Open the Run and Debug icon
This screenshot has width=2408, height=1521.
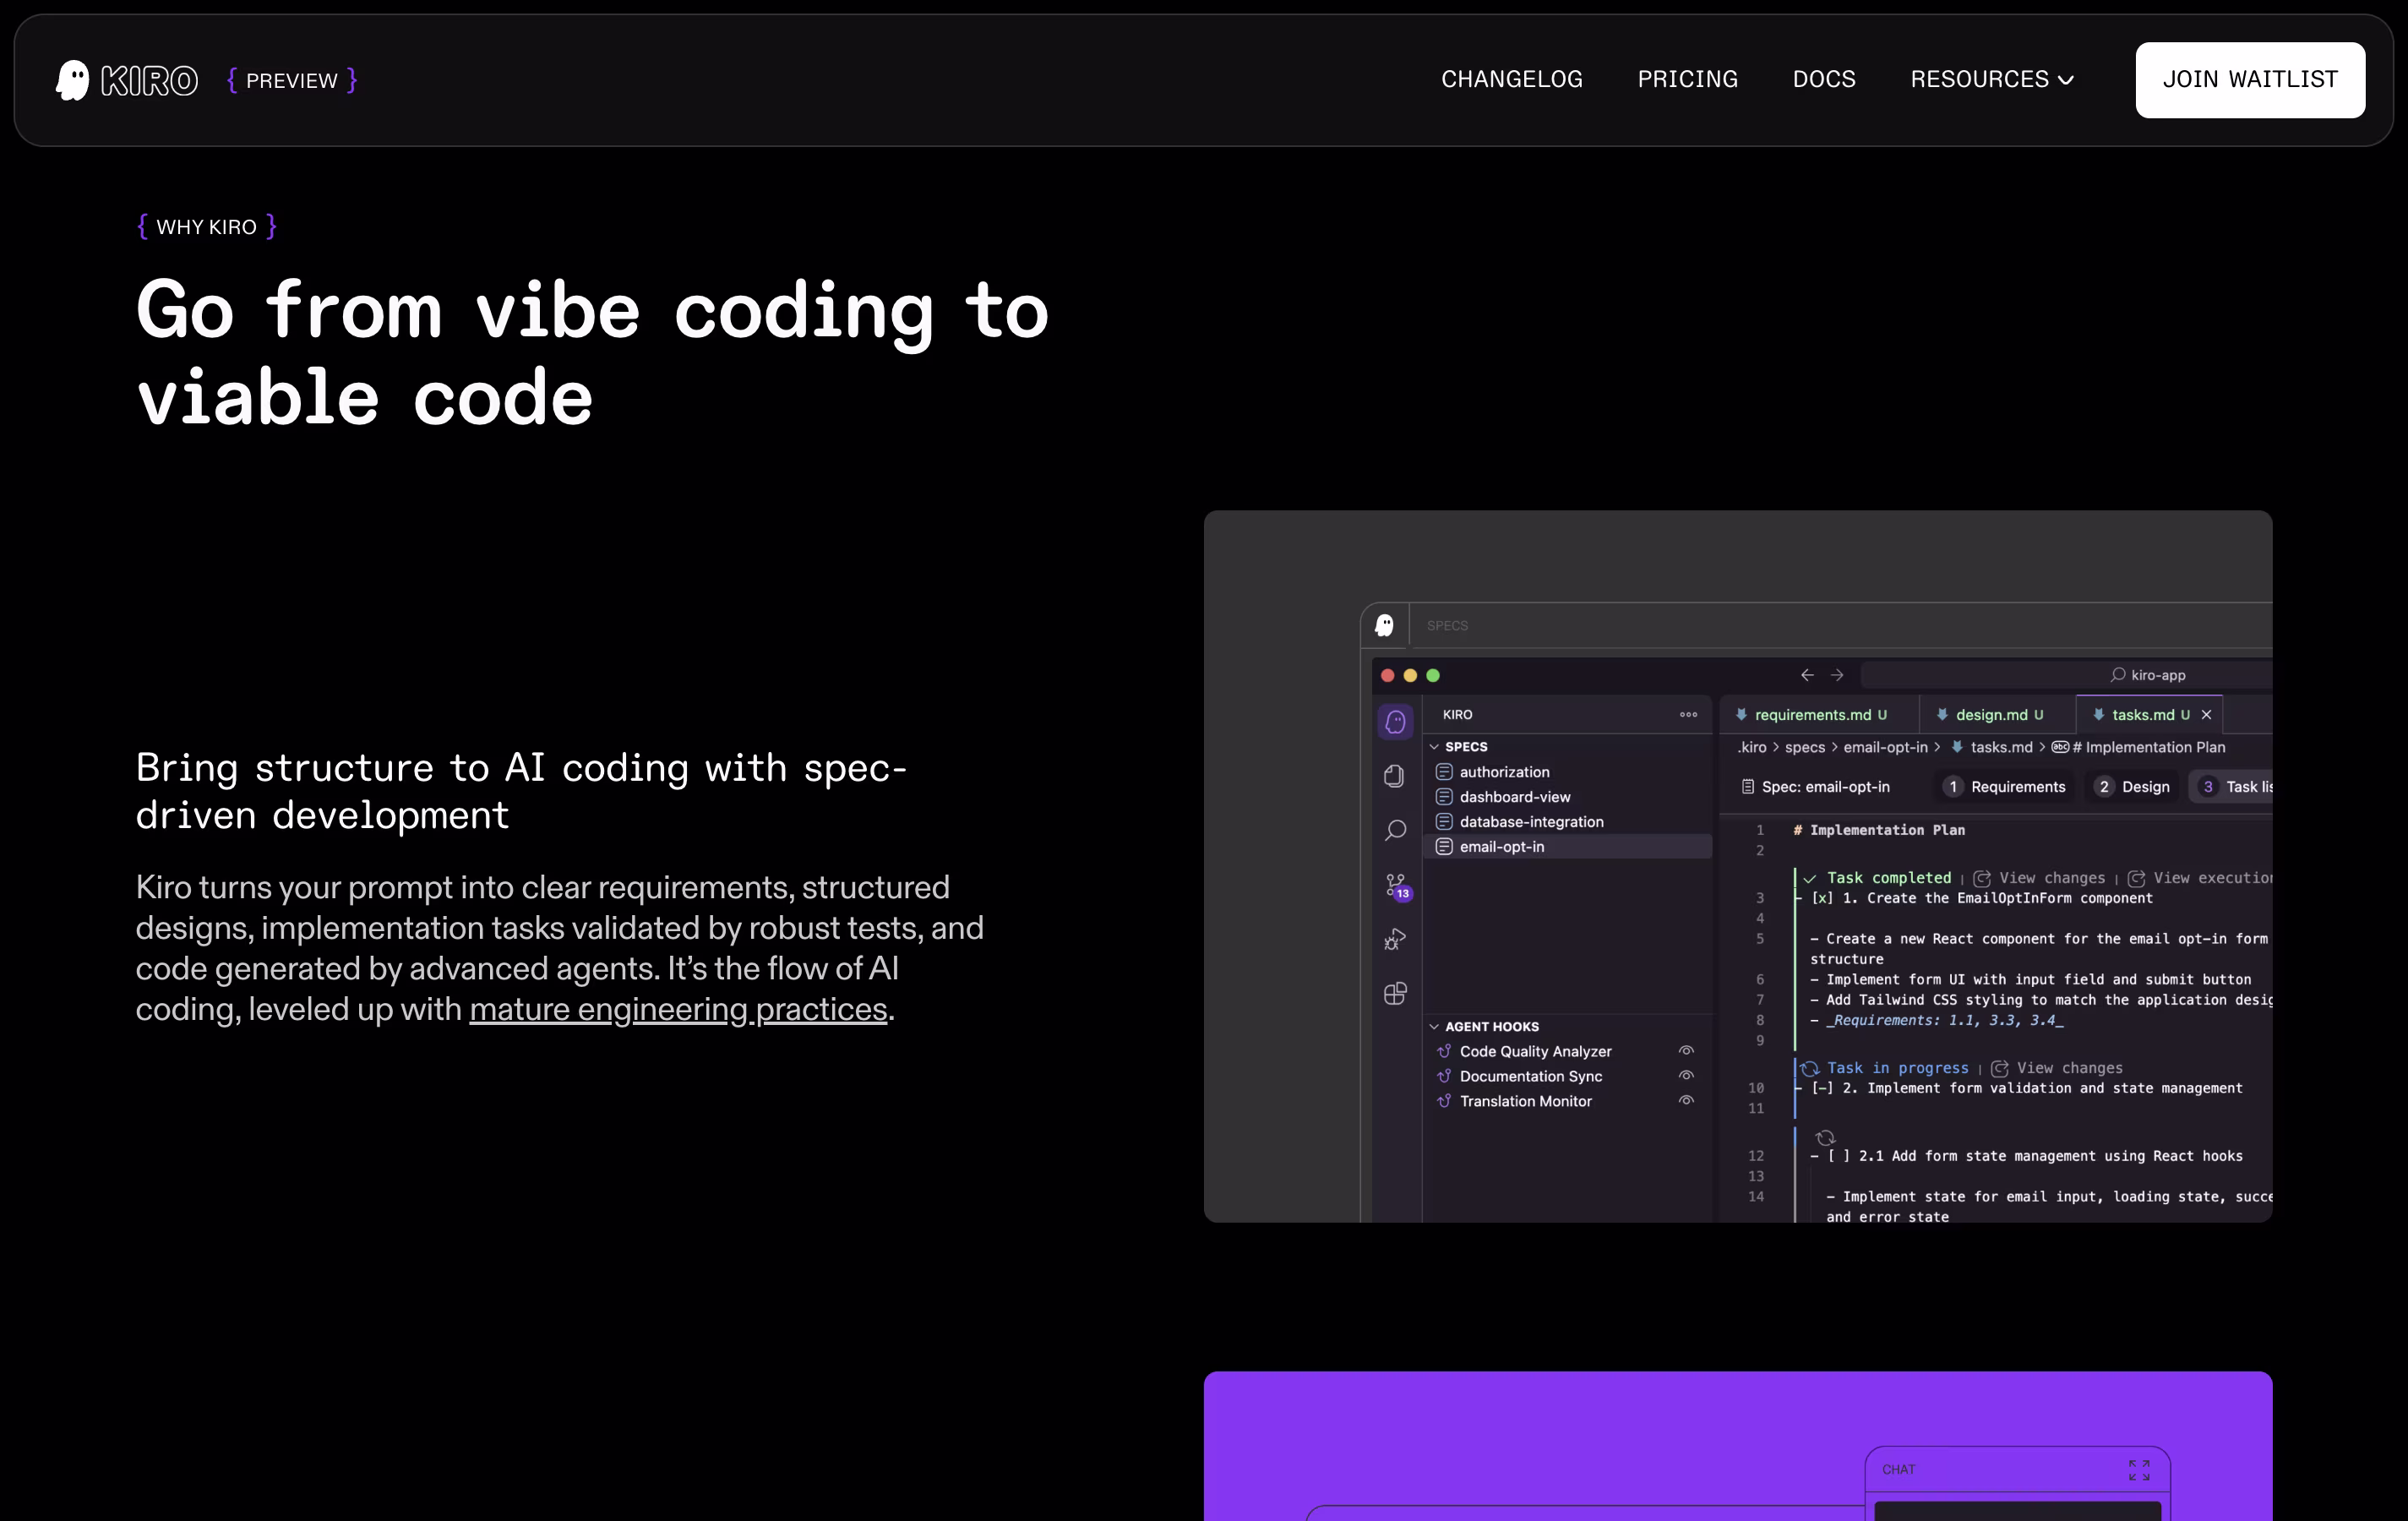1395,939
